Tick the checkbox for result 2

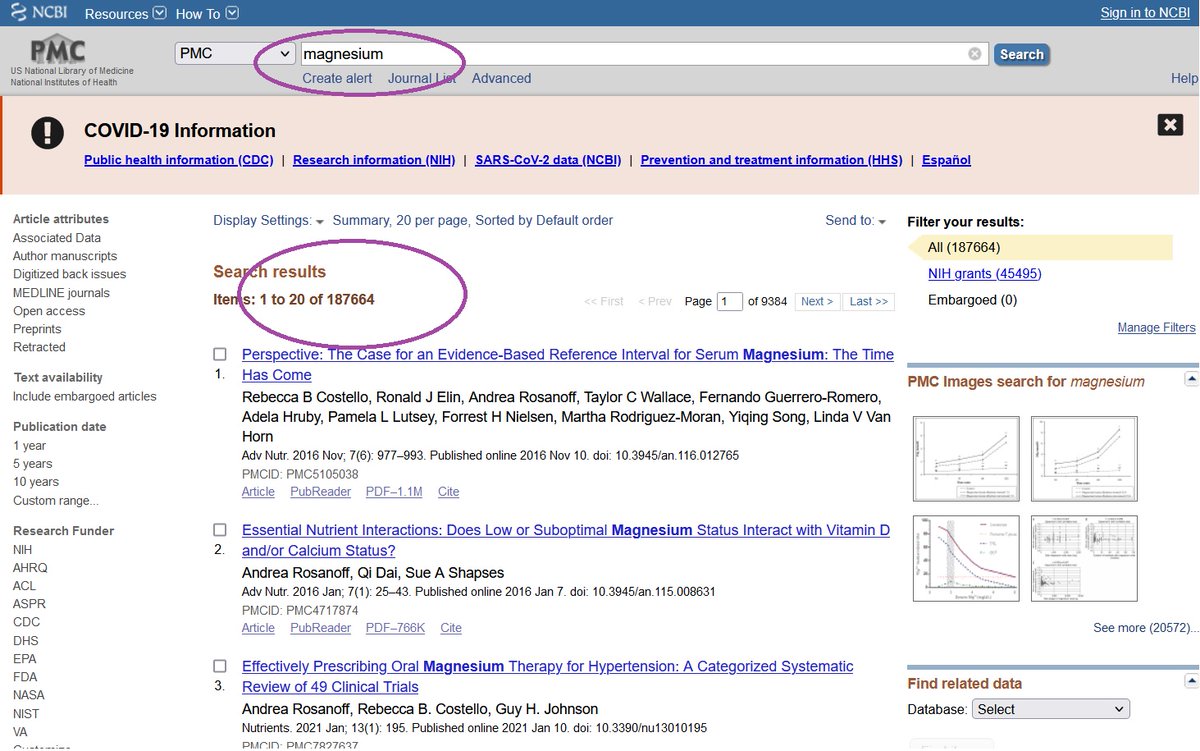(x=220, y=530)
